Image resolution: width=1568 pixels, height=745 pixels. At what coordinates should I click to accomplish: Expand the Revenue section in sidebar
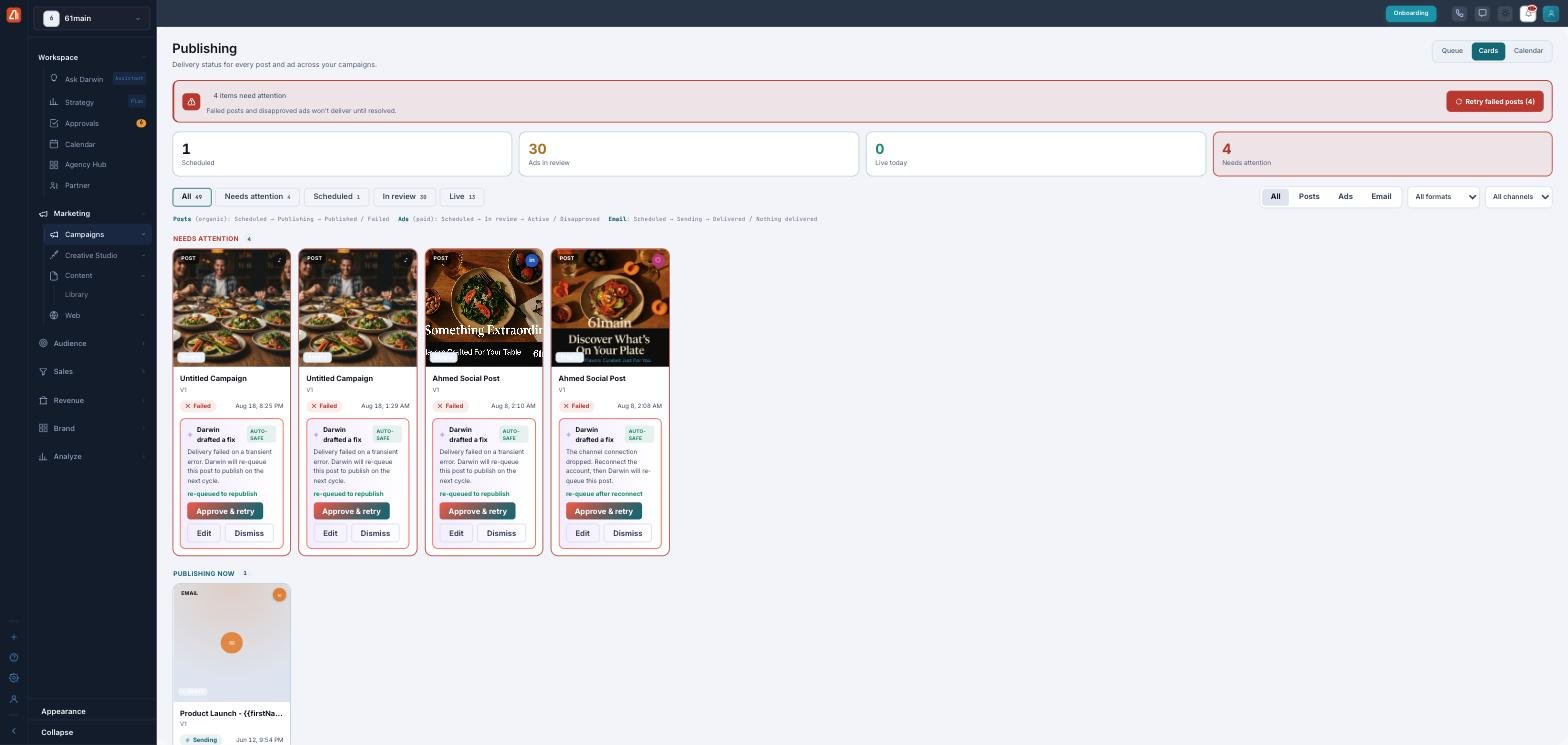[x=92, y=400]
